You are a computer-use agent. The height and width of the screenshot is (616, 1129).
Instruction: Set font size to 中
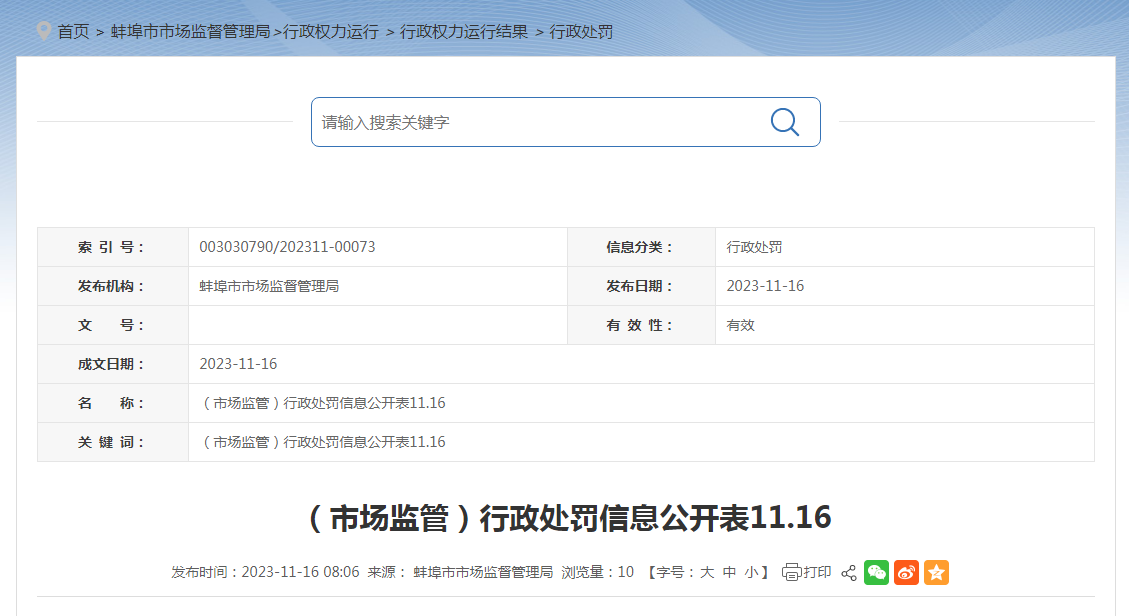pyautogui.click(x=729, y=572)
